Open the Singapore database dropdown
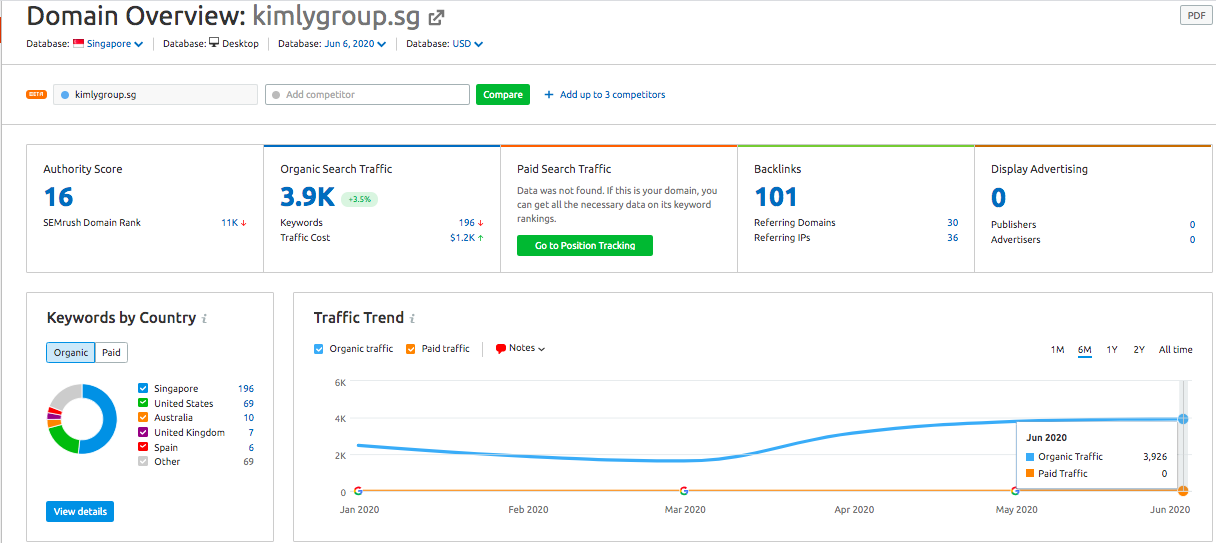This screenshot has width=1216, height=543. (x=114, y=44)
